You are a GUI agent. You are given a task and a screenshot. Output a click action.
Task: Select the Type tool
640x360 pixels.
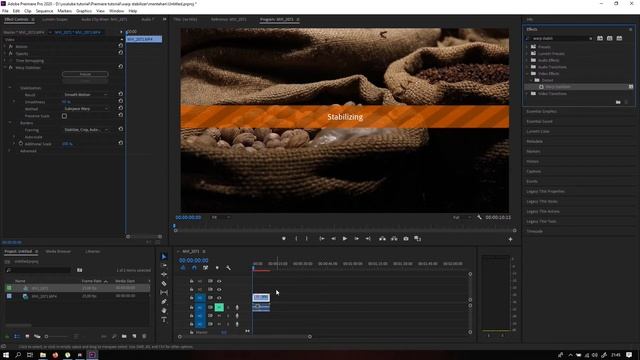pos(164,320)
